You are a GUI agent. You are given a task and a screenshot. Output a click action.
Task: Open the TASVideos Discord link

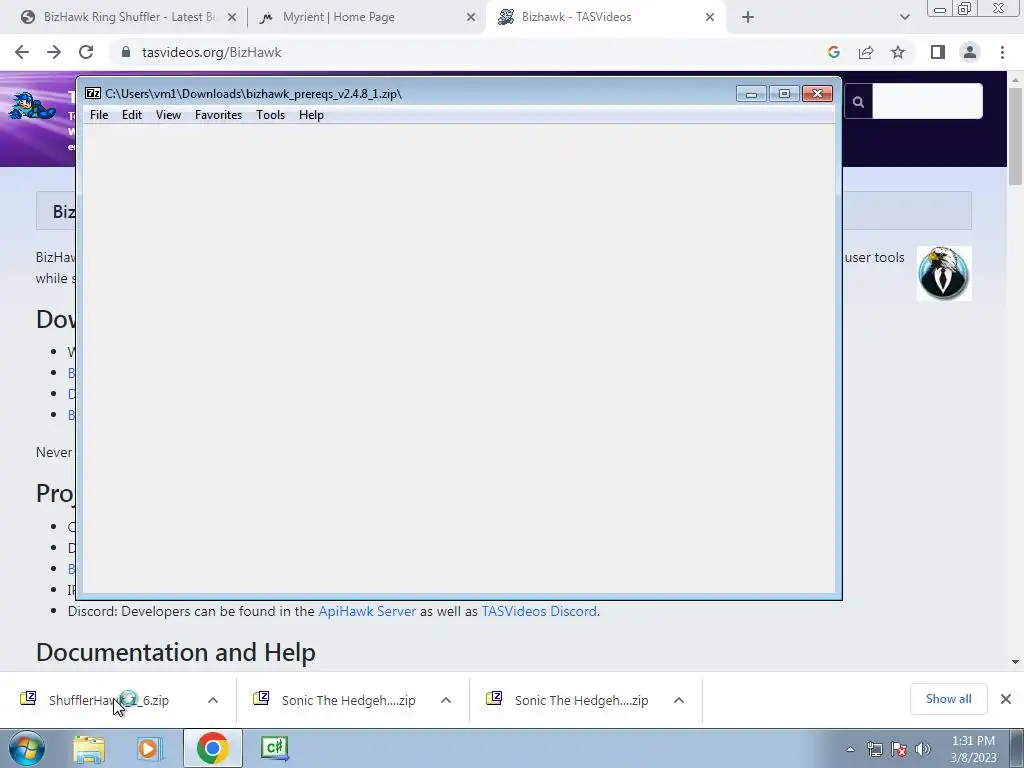[539, 611]
